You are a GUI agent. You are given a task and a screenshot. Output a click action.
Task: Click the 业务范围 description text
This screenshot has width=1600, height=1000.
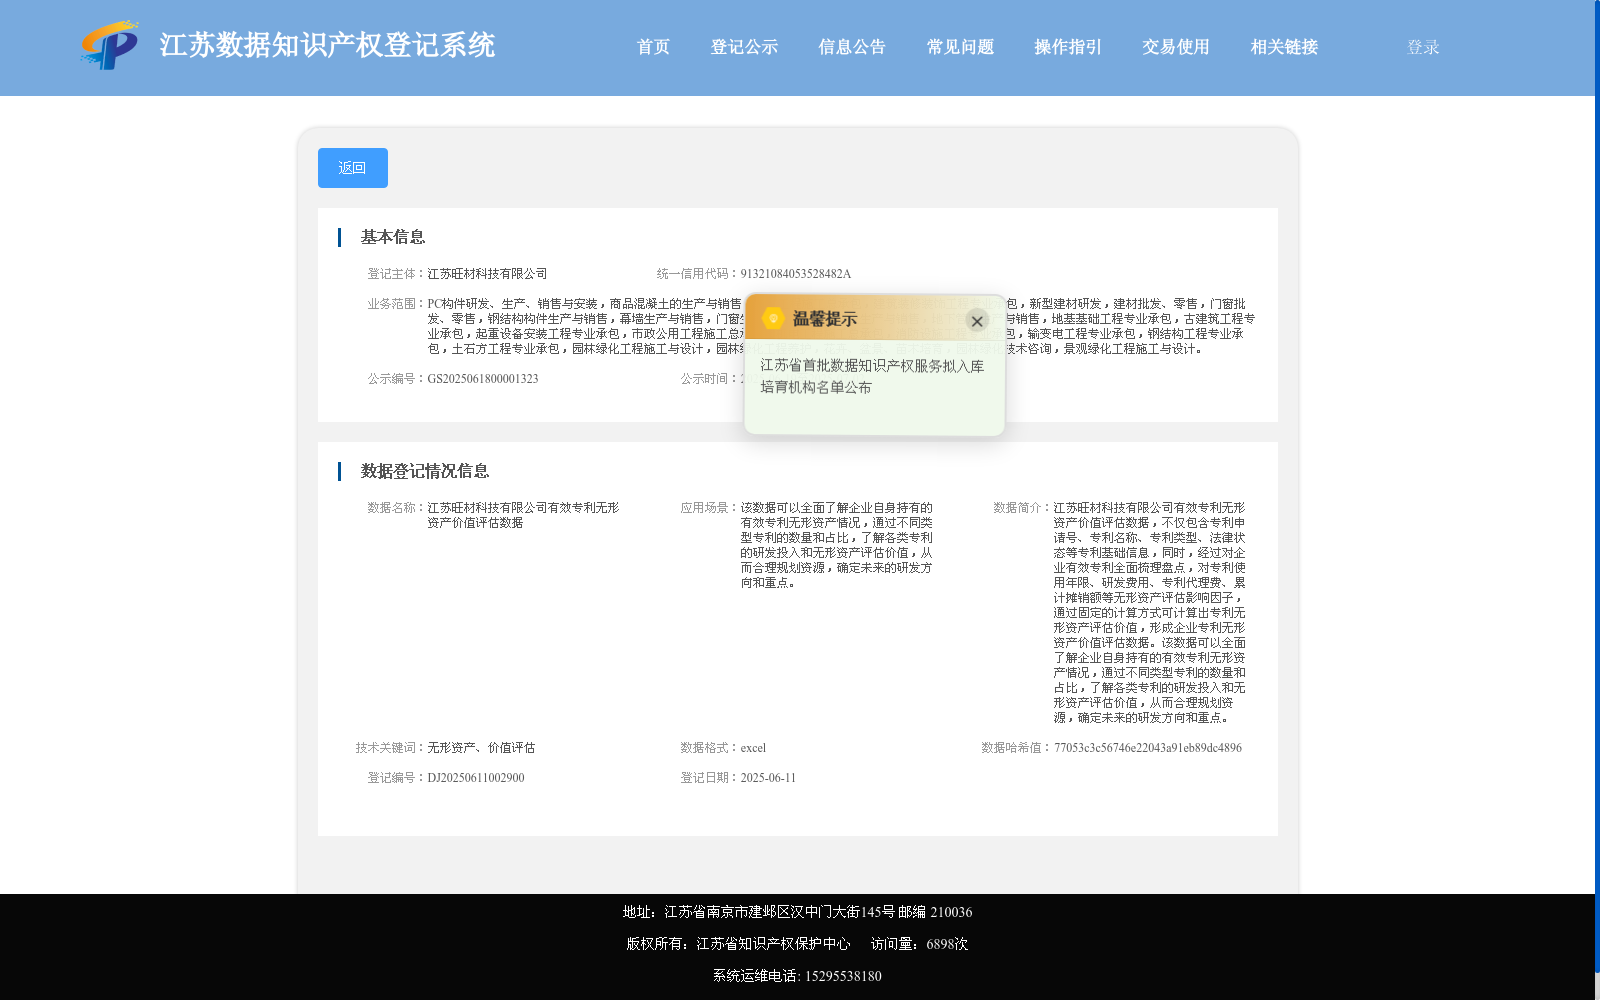[x=840, y=326]
